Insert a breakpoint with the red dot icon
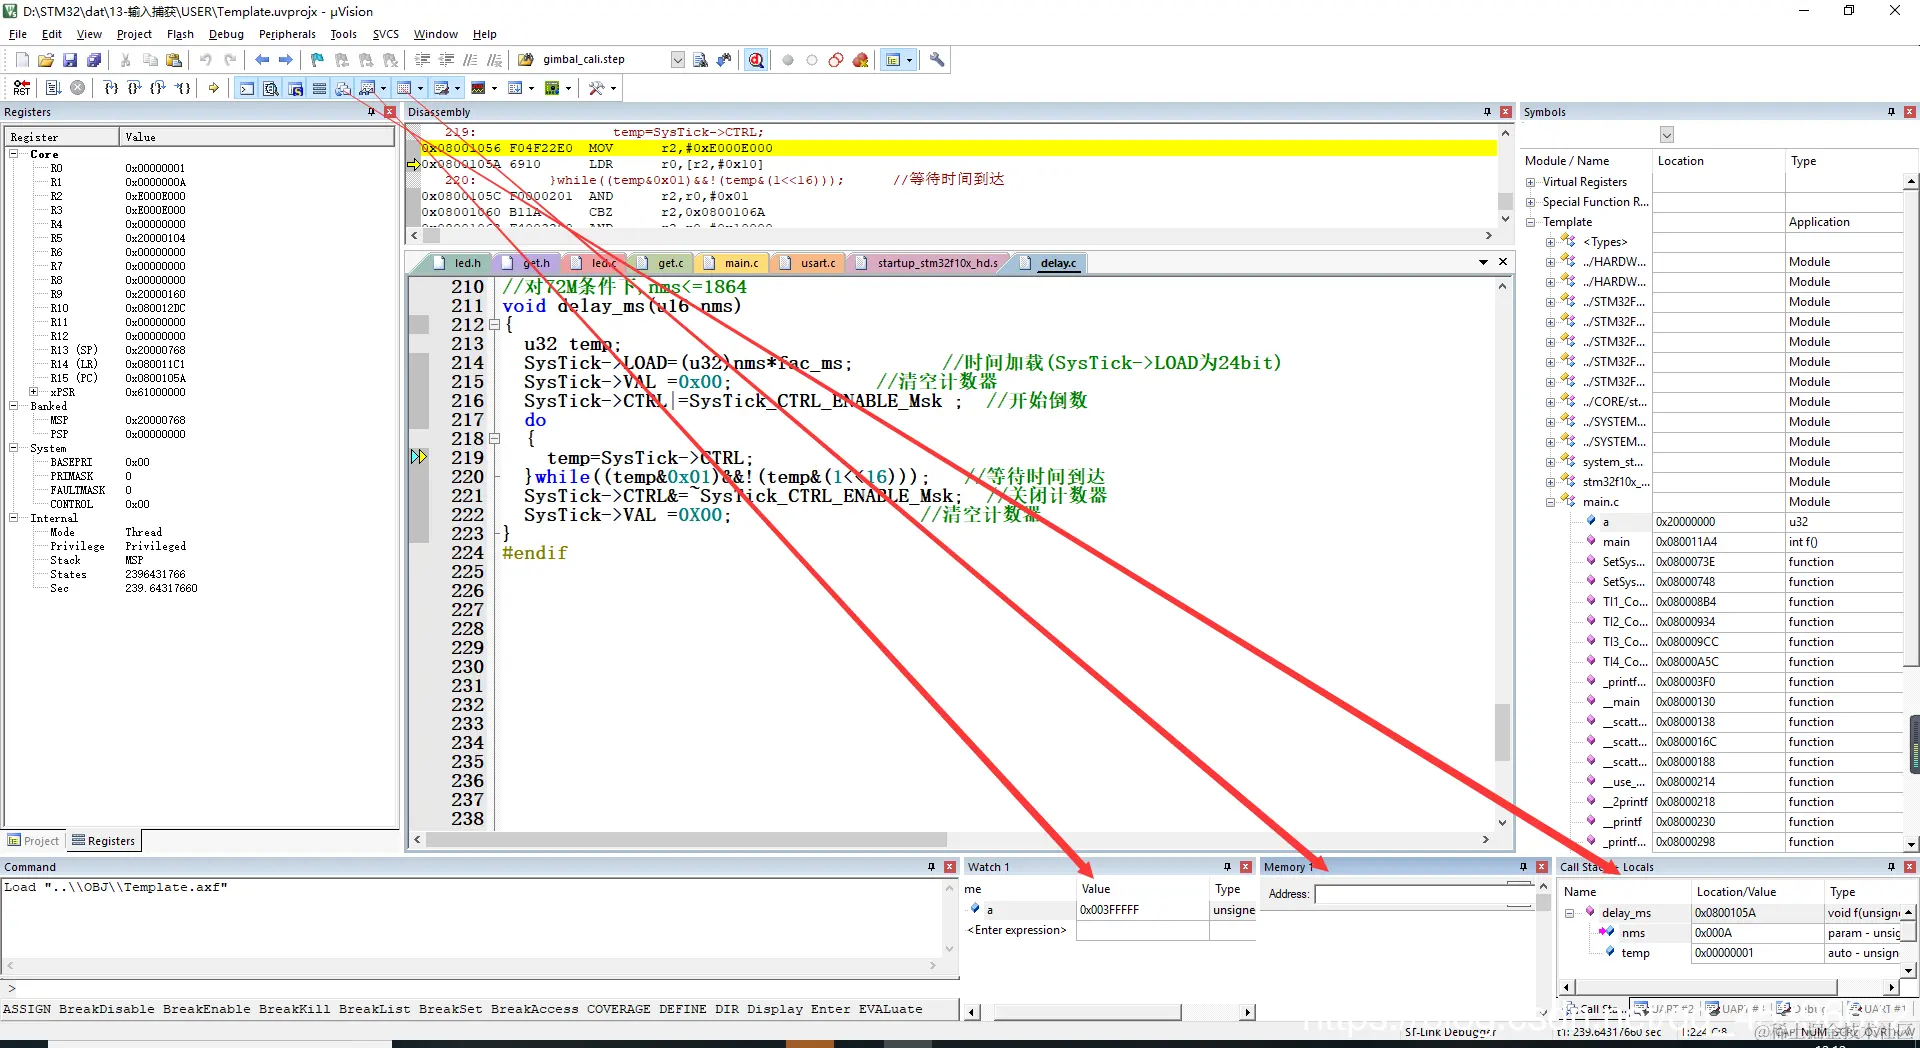 click(788, 60)
